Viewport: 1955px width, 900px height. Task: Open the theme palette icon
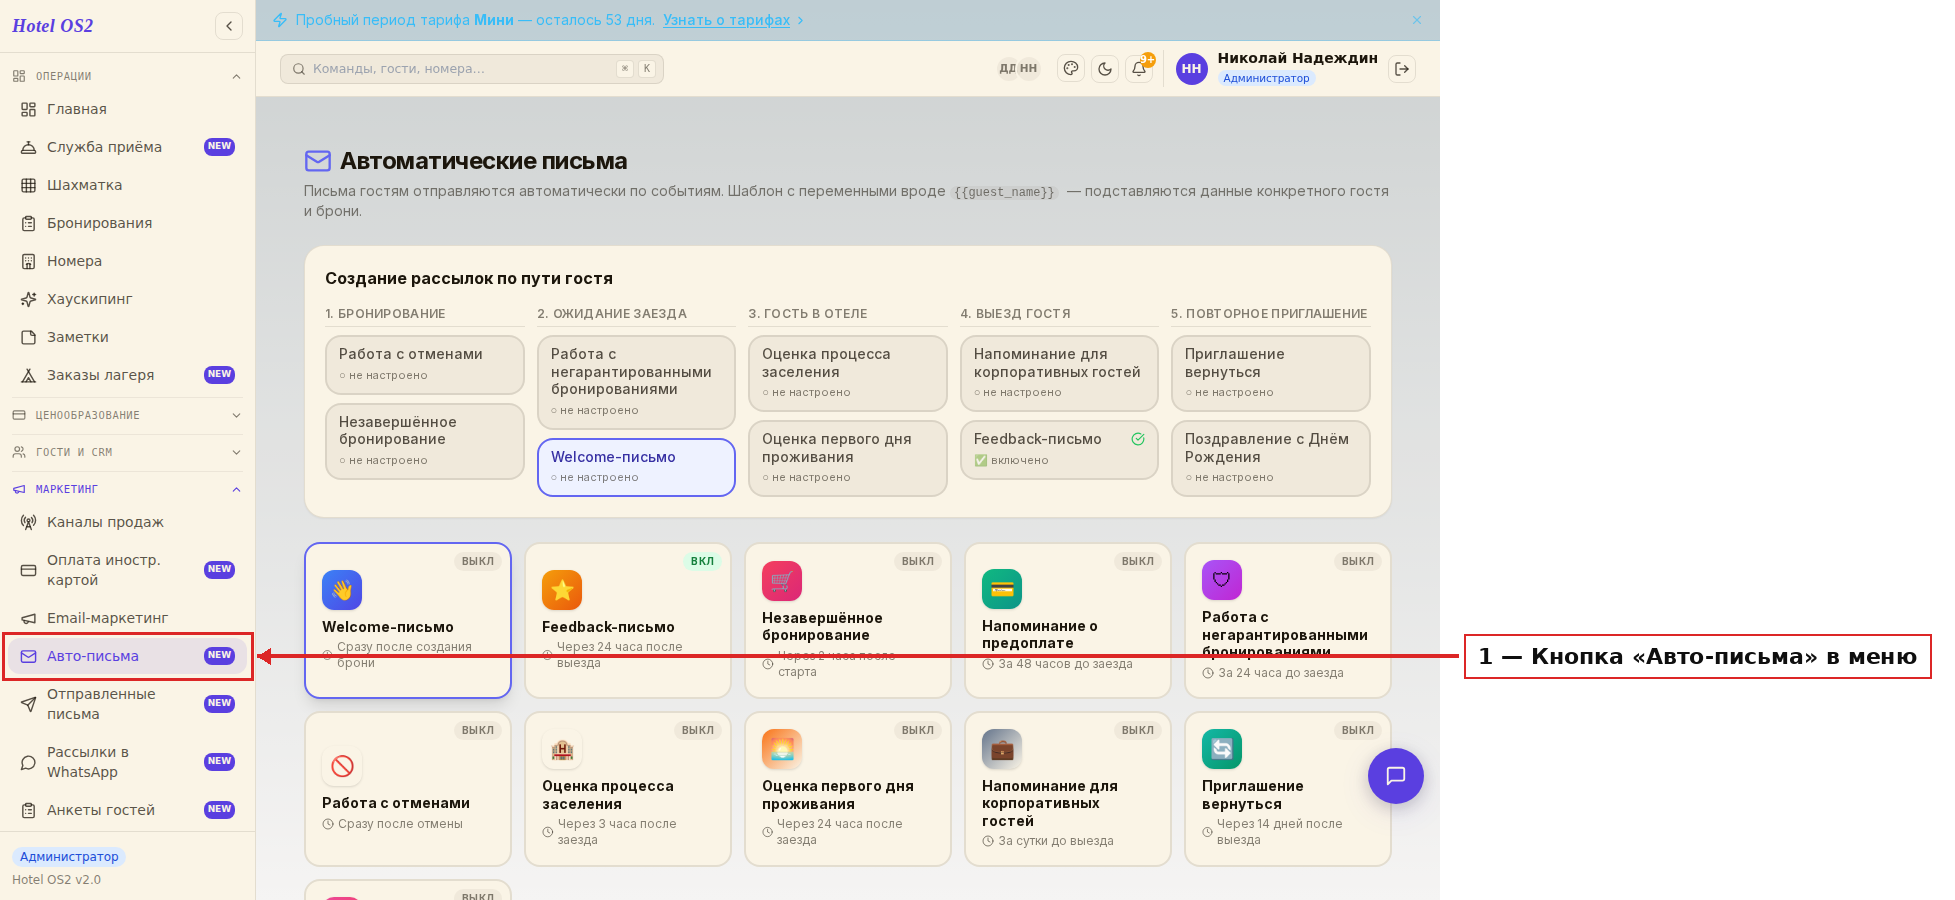[1071, 69]
